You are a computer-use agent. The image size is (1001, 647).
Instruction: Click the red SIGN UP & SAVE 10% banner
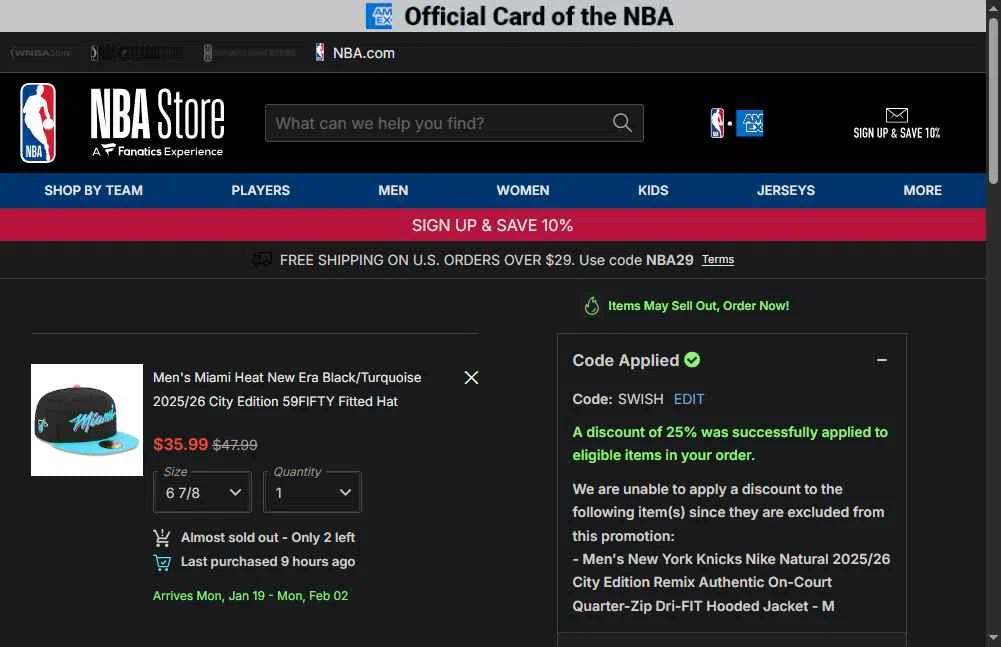(493, 225)
